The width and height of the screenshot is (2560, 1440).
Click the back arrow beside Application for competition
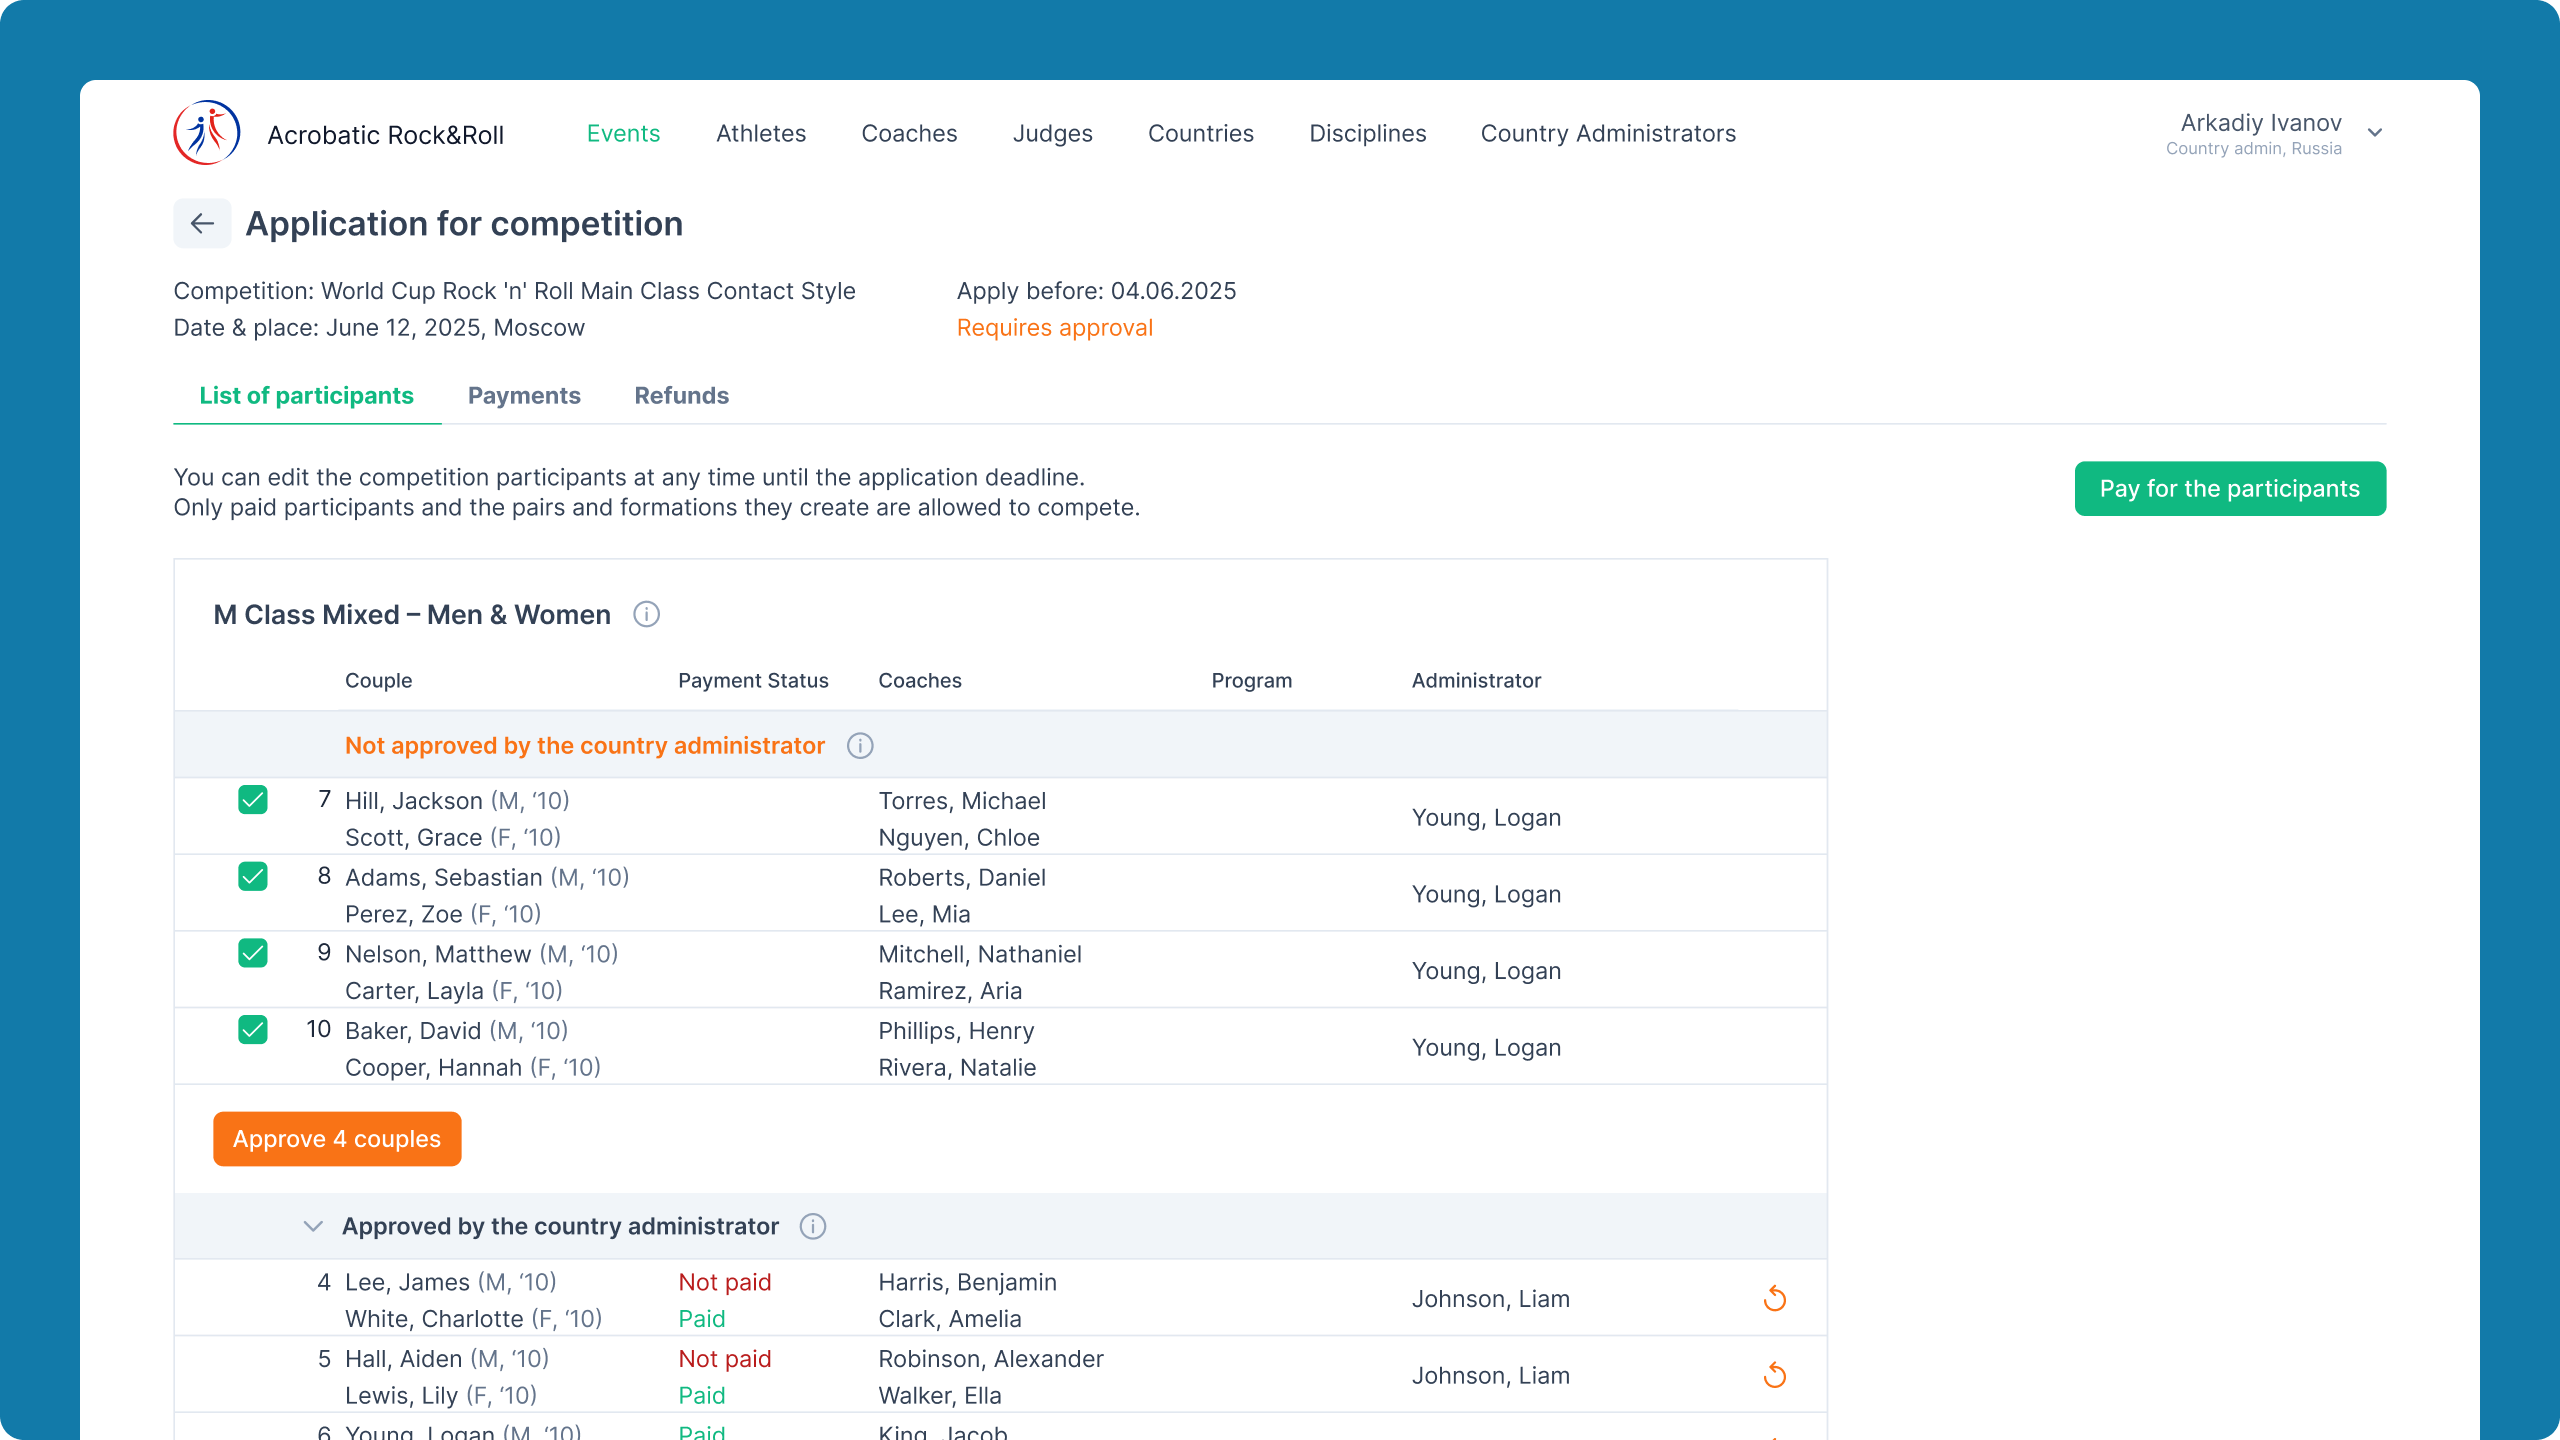point(202,223)
